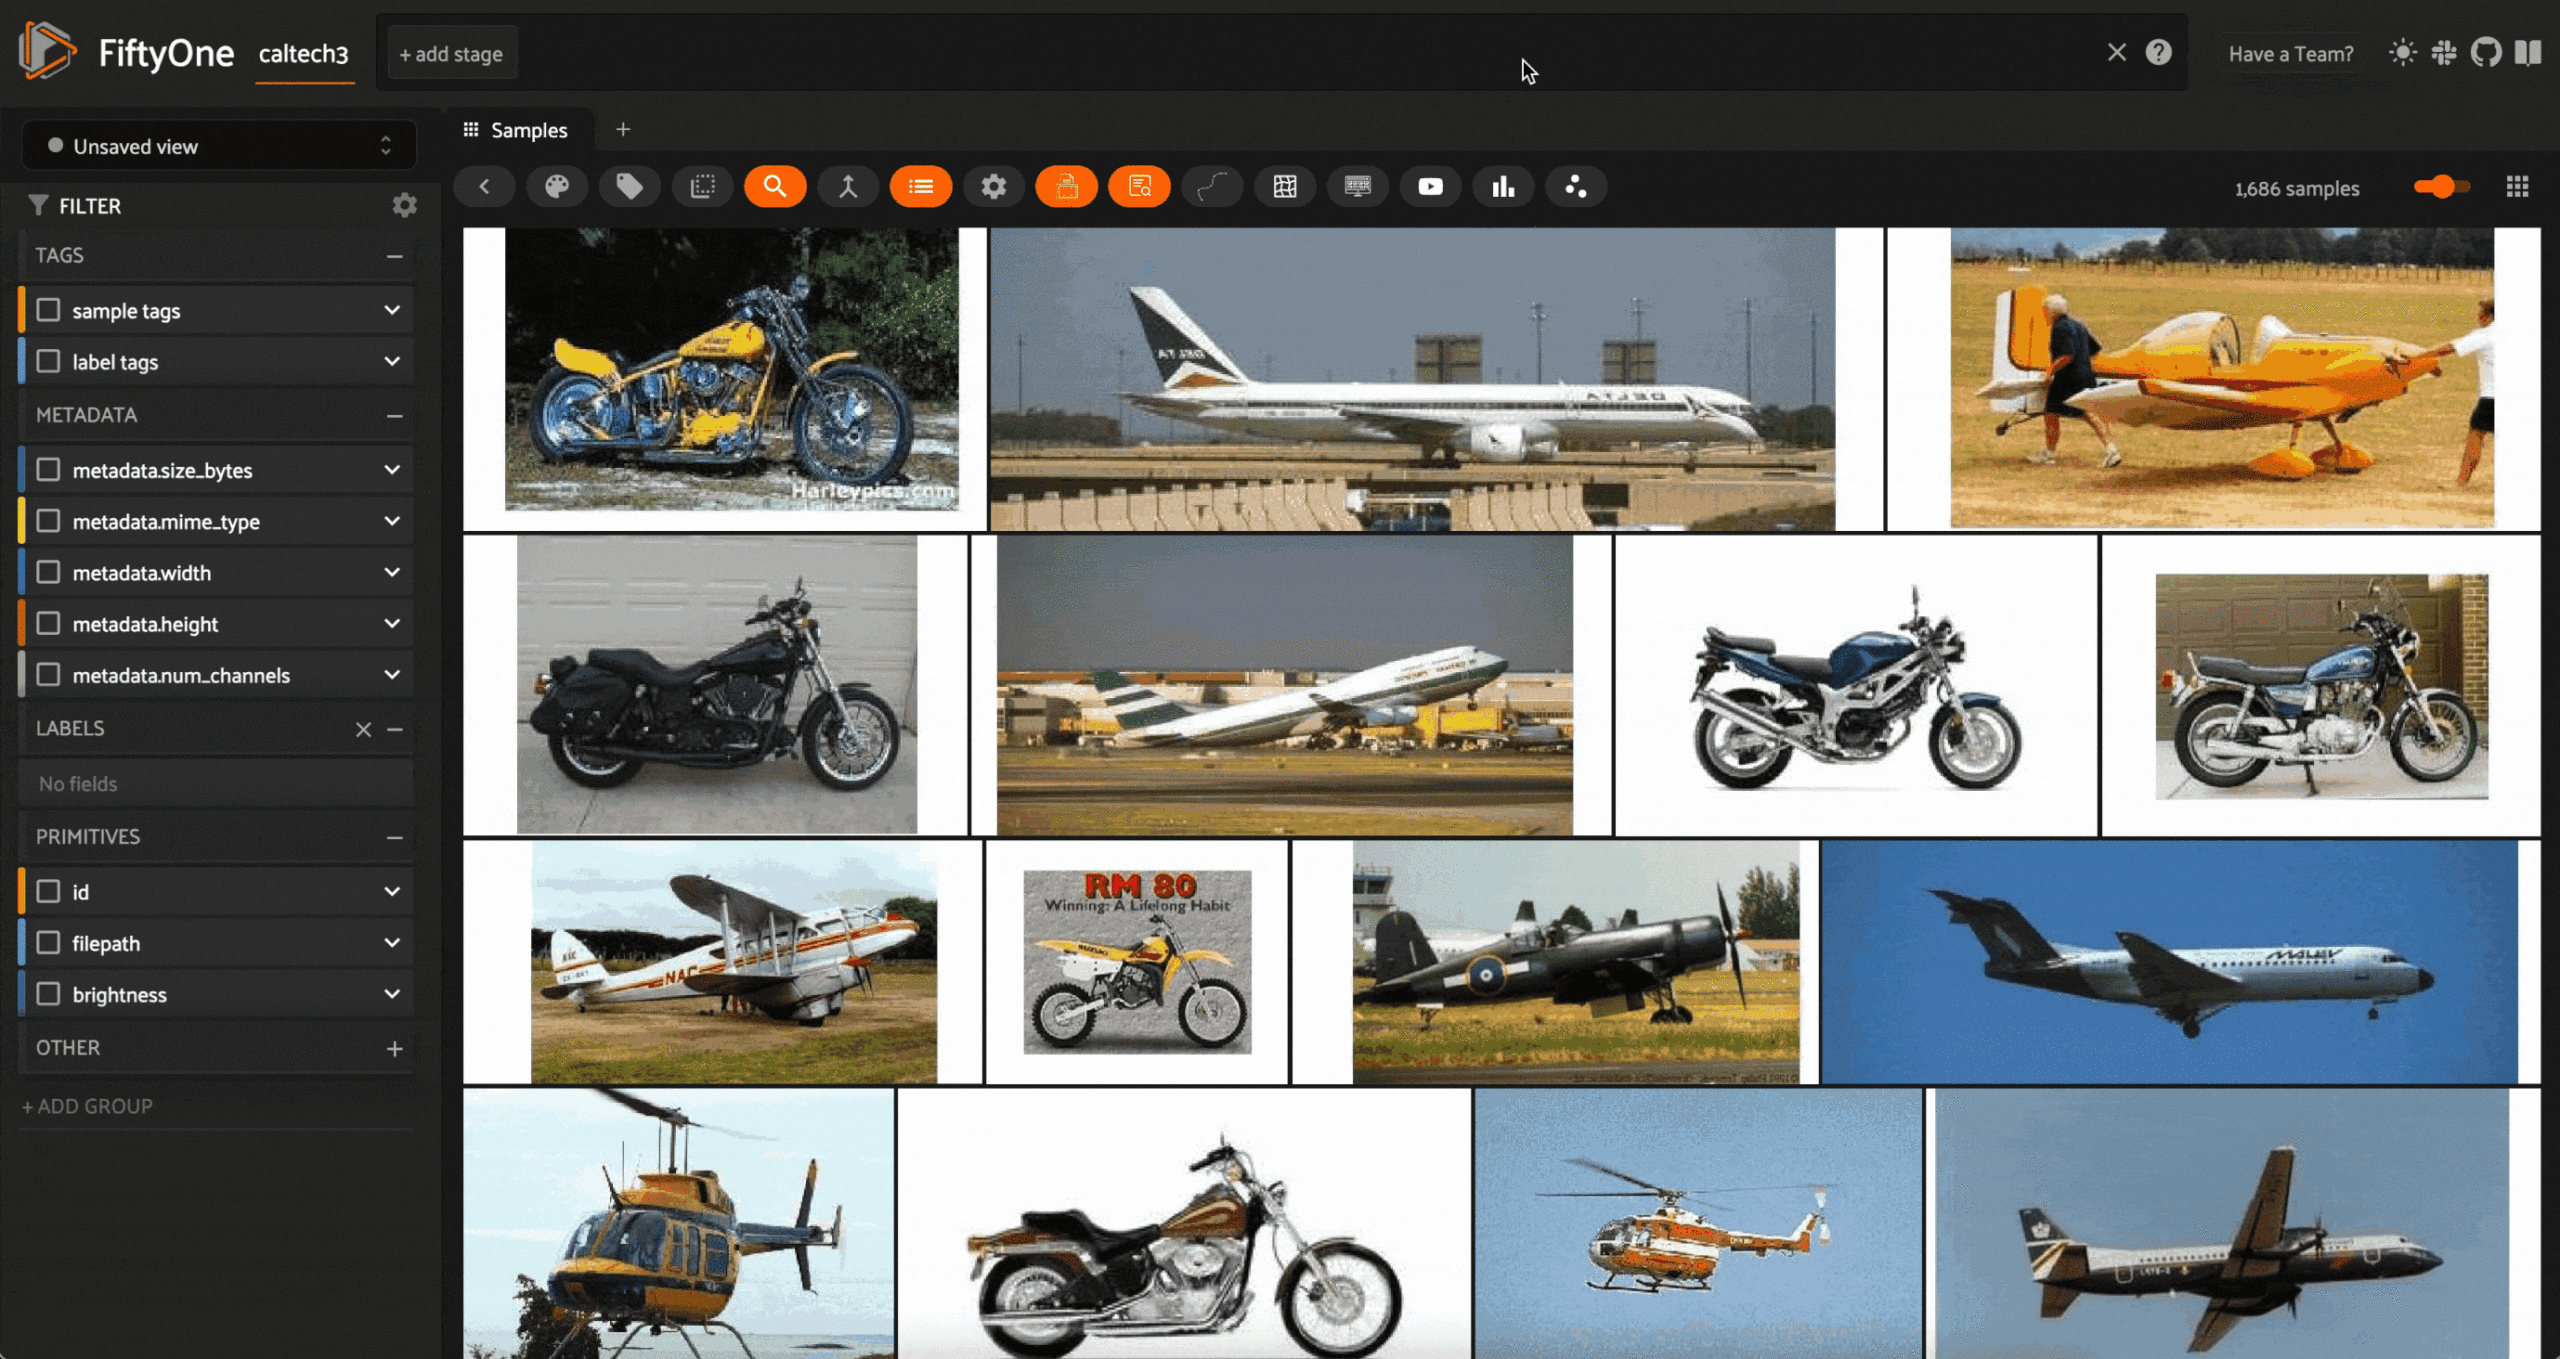Click the YouTube-style video icon
This screenshot has height=1359, width=2560.
point(1430,187)
